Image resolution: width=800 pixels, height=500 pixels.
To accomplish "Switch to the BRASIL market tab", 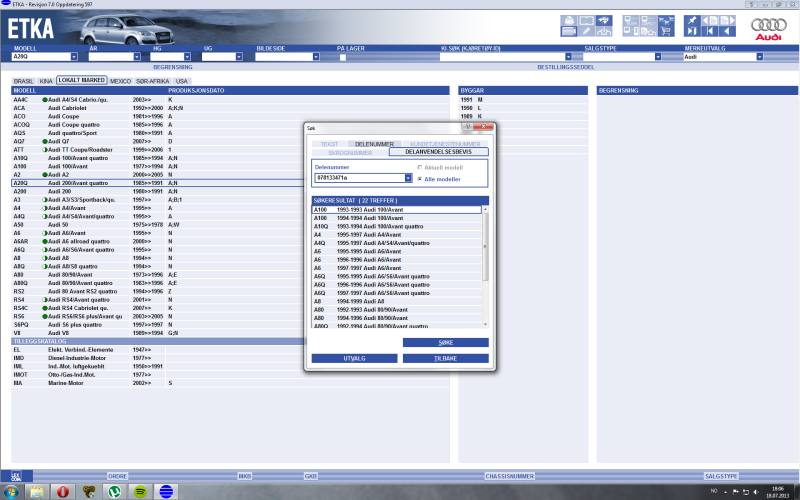I will 23,81.
